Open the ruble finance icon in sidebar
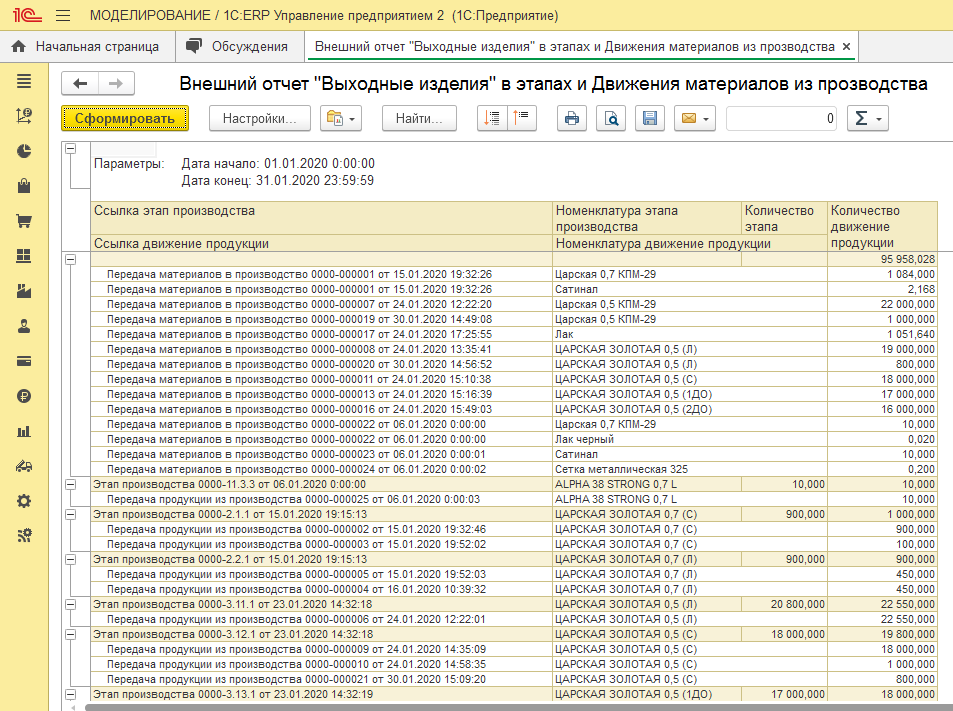Image resolution: width=953 pixels, height=711 pixels. 24,396
